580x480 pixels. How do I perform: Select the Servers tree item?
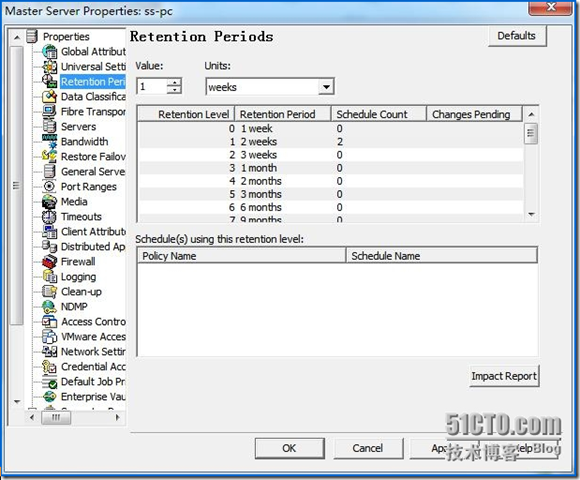[78, 127]
